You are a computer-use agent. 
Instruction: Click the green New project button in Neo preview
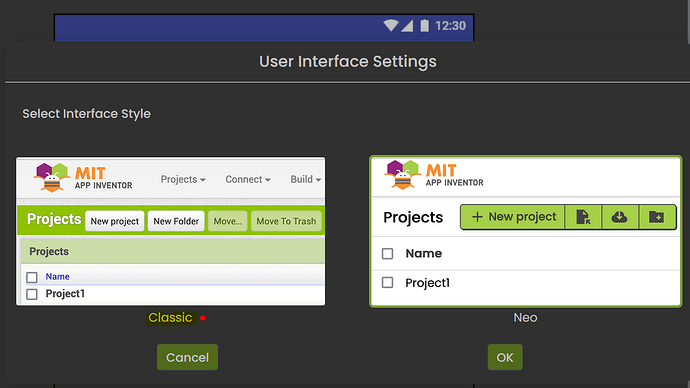click(x=513, y=217)
